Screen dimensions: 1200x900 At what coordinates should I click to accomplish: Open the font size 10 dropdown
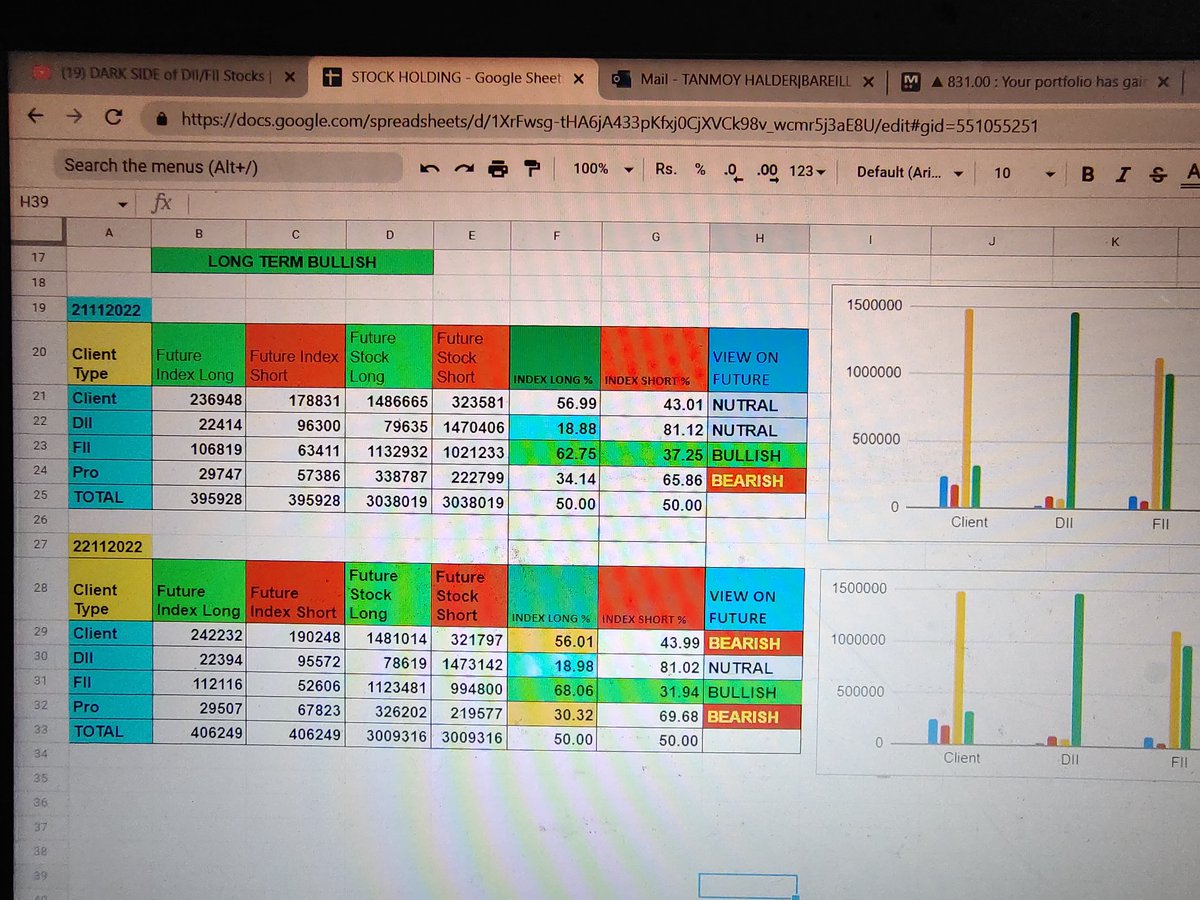coord(1024,173)
